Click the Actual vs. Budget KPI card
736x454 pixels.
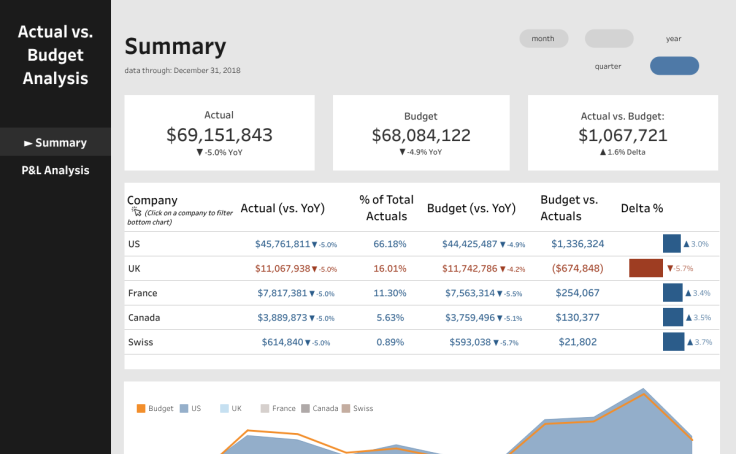point(622,133)
